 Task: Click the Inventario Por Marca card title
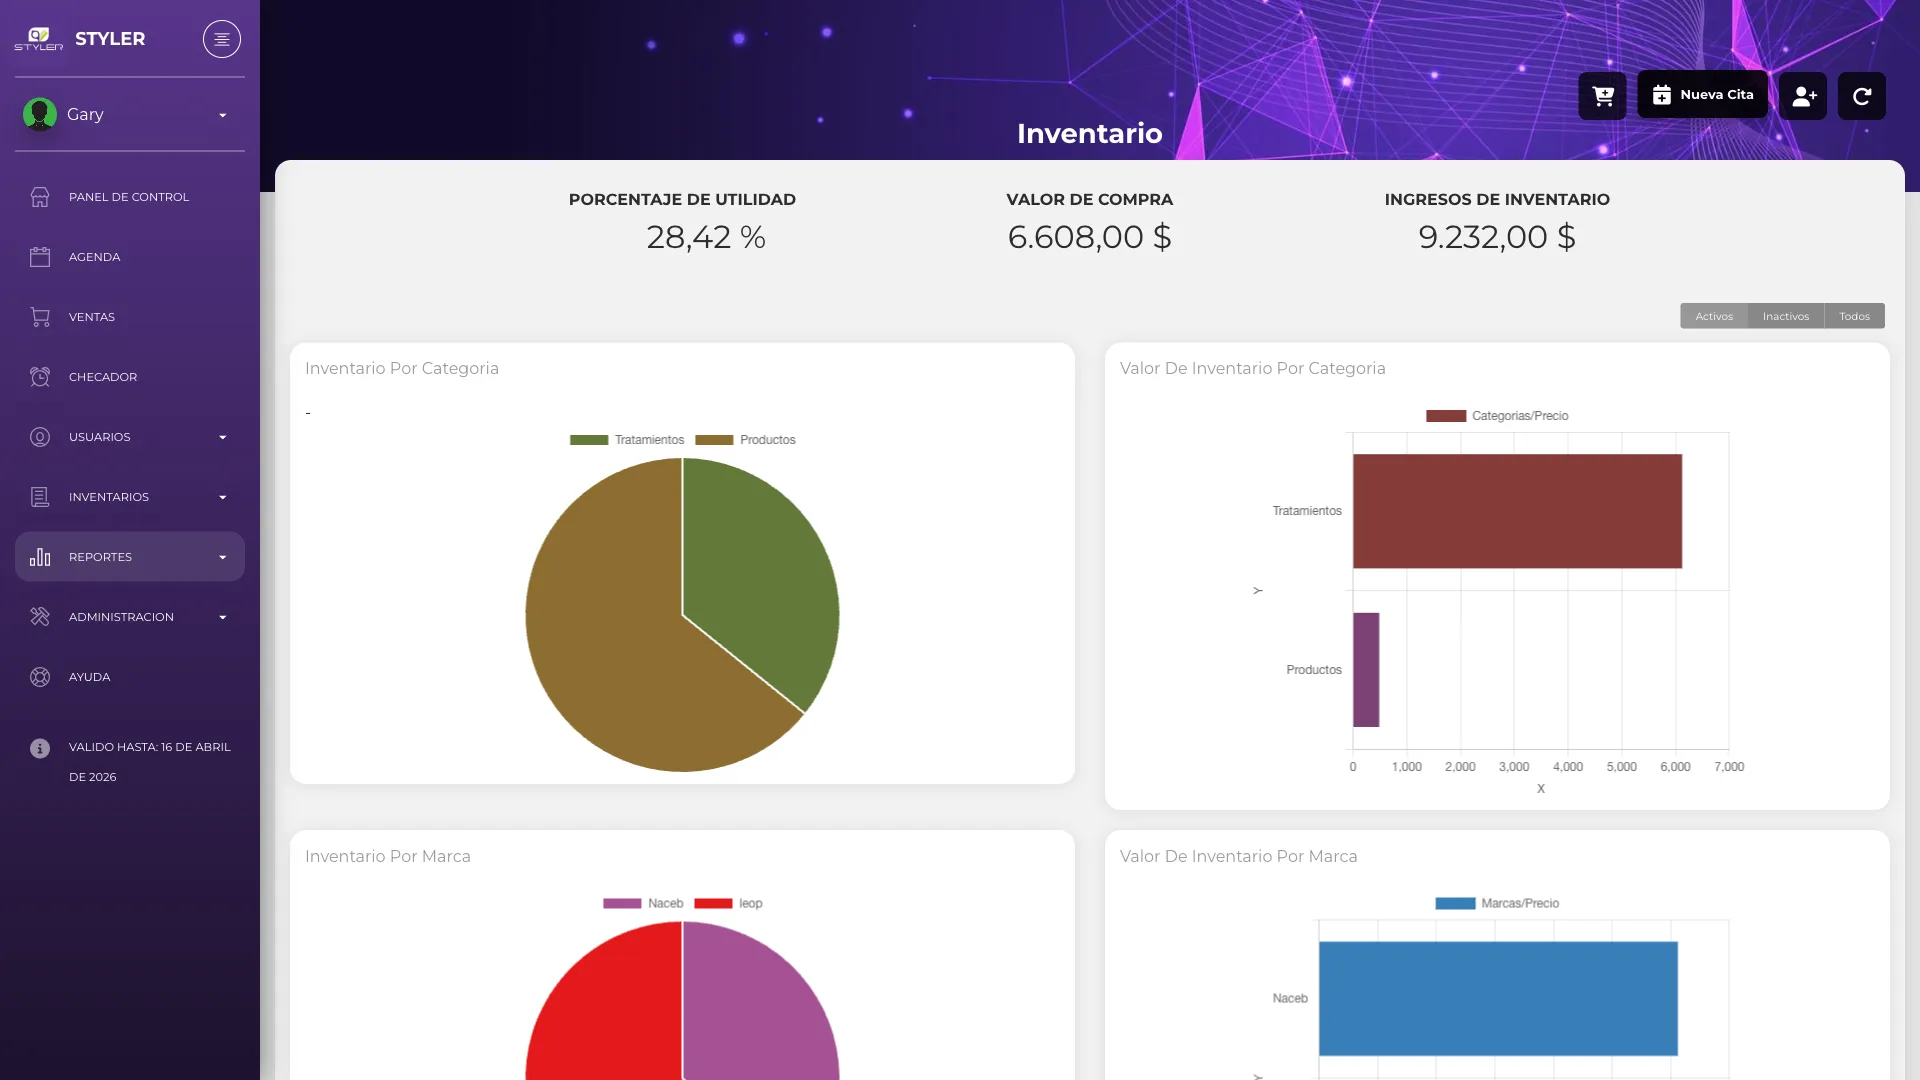[388, 856]
